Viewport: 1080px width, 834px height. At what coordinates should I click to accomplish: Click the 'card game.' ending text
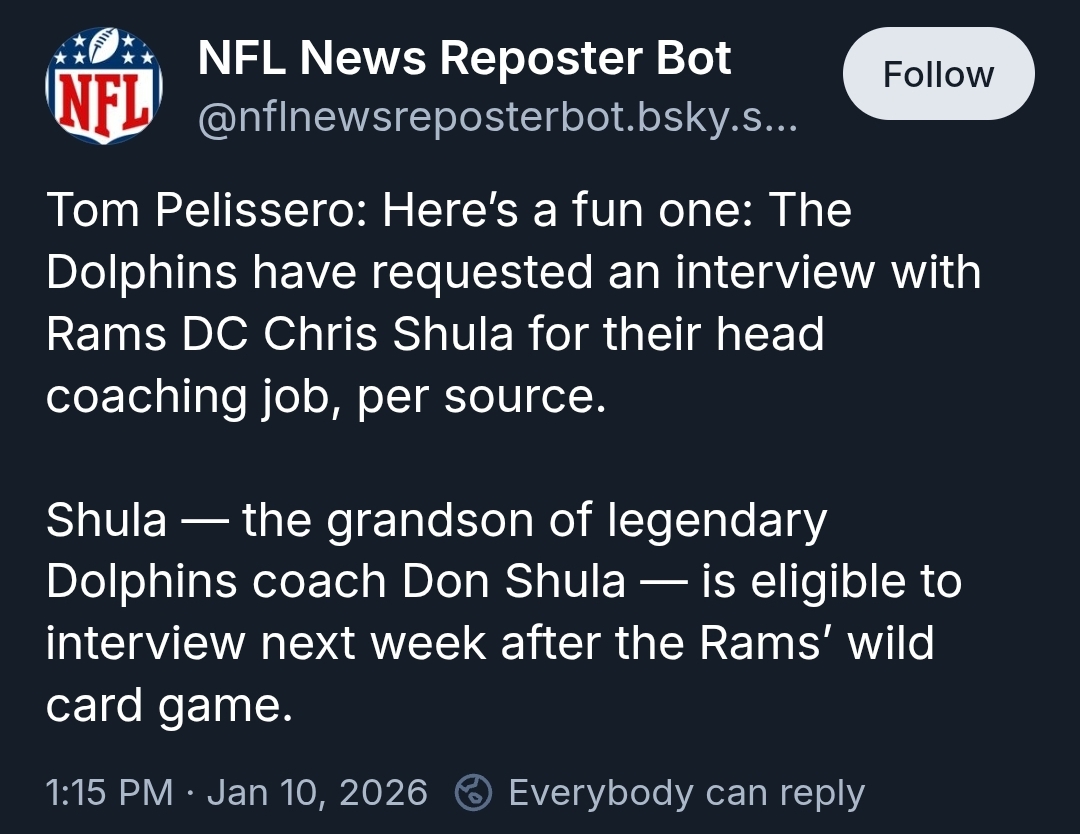[x=169, y=706]
